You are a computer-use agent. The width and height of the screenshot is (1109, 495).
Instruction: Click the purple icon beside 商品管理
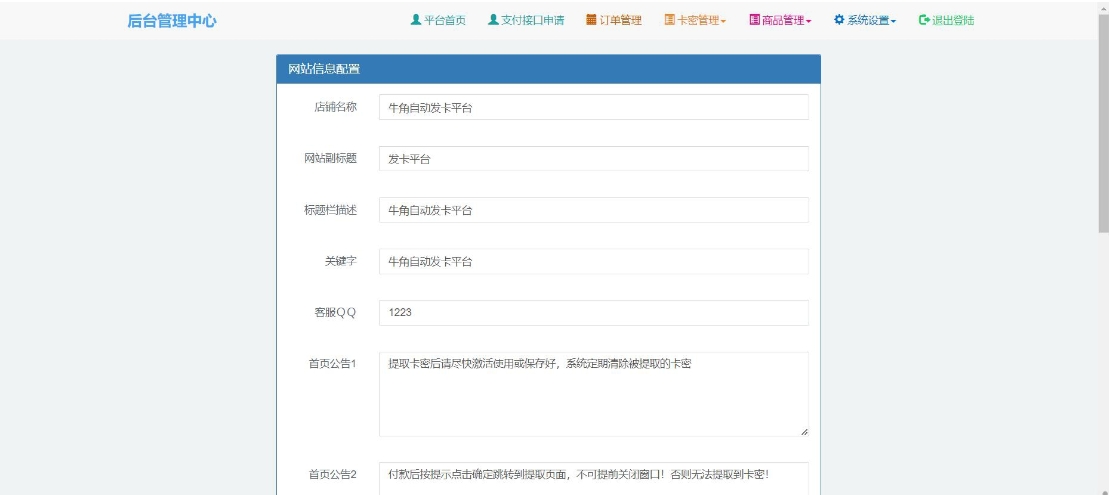click(755, 21)
